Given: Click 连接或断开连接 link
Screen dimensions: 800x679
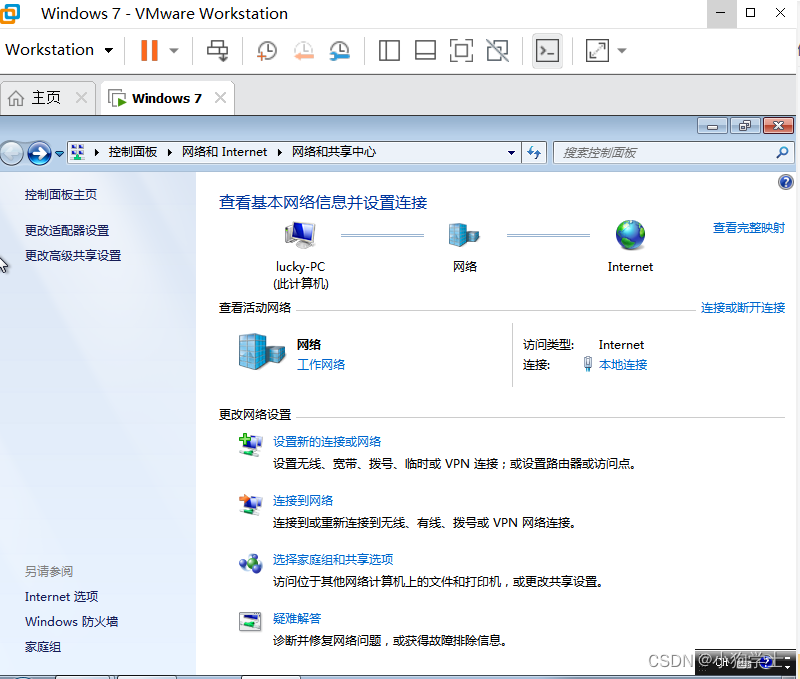Looking at the screenshot, I should 743,308.
